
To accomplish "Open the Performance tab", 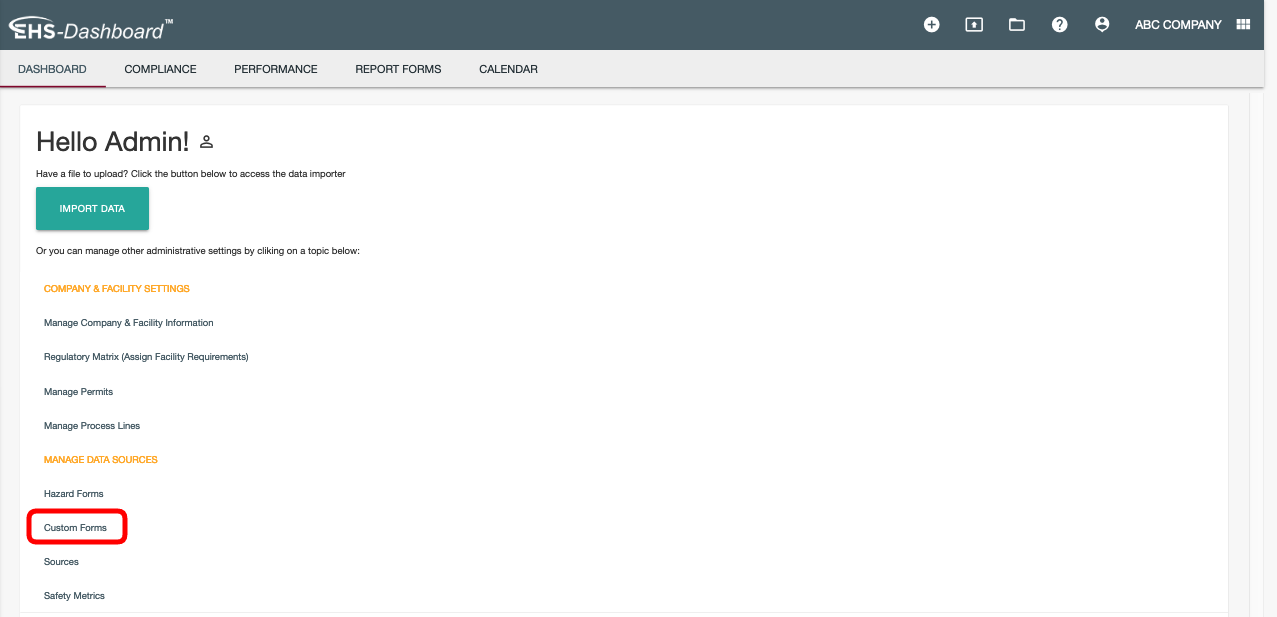I will pyautogui.click(x=275, y=69).
